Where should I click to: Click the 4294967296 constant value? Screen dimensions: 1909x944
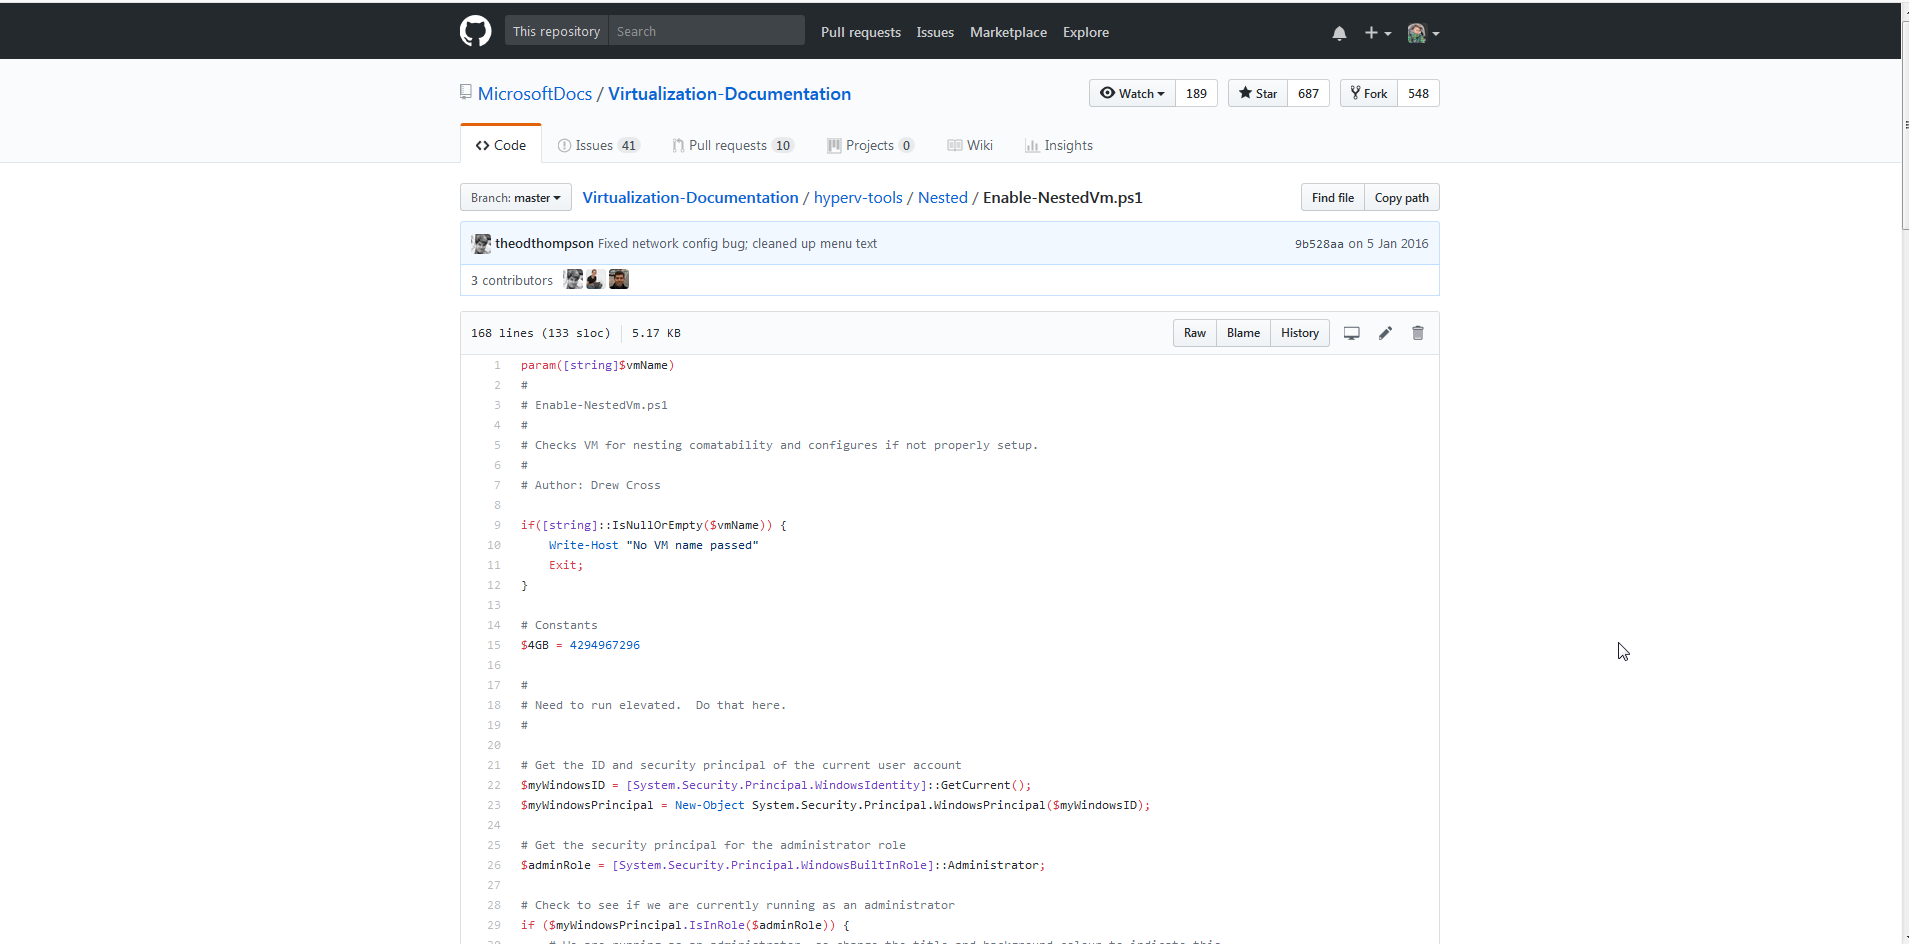[x=605, y=645]
